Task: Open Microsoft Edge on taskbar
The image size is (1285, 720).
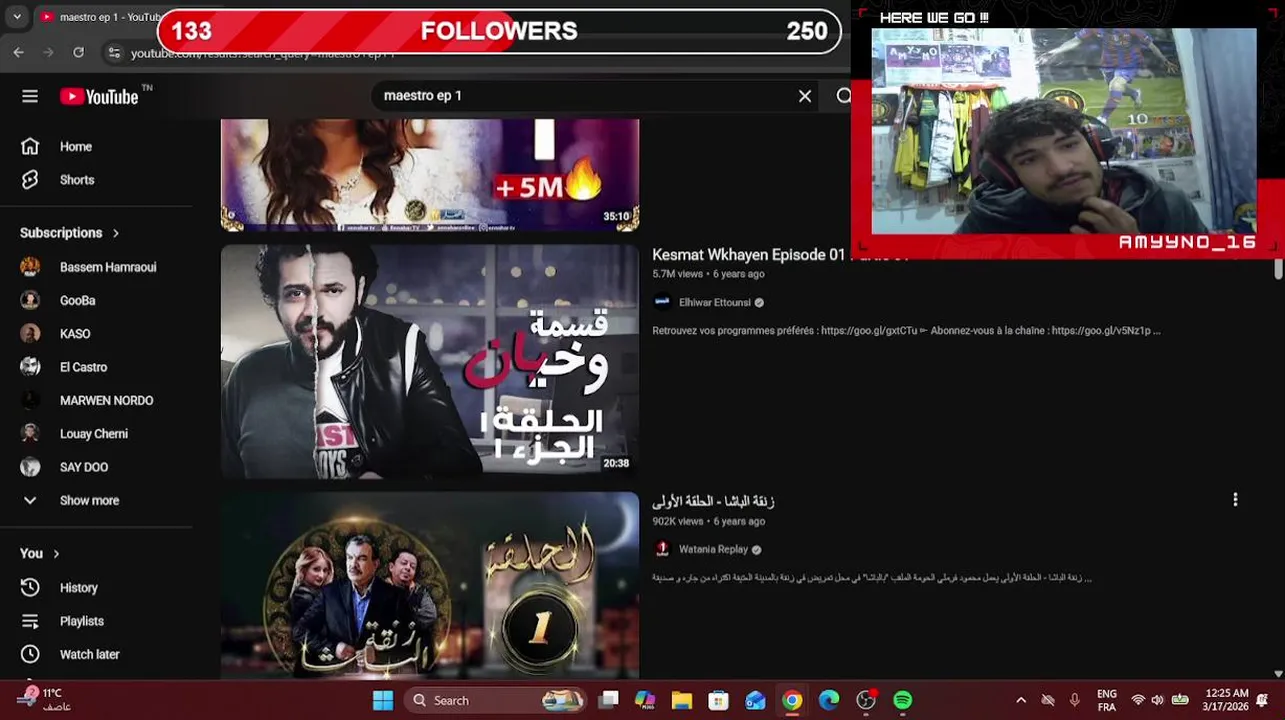Action: click(829, 700)
